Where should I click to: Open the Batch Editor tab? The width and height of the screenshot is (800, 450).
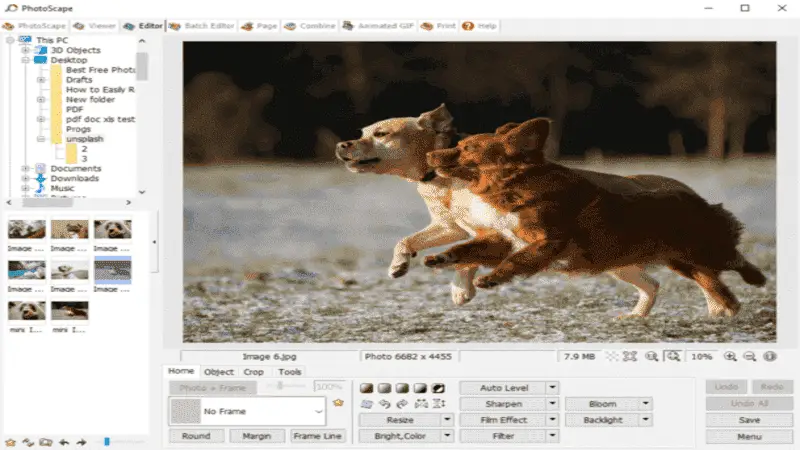pos(203,26)
